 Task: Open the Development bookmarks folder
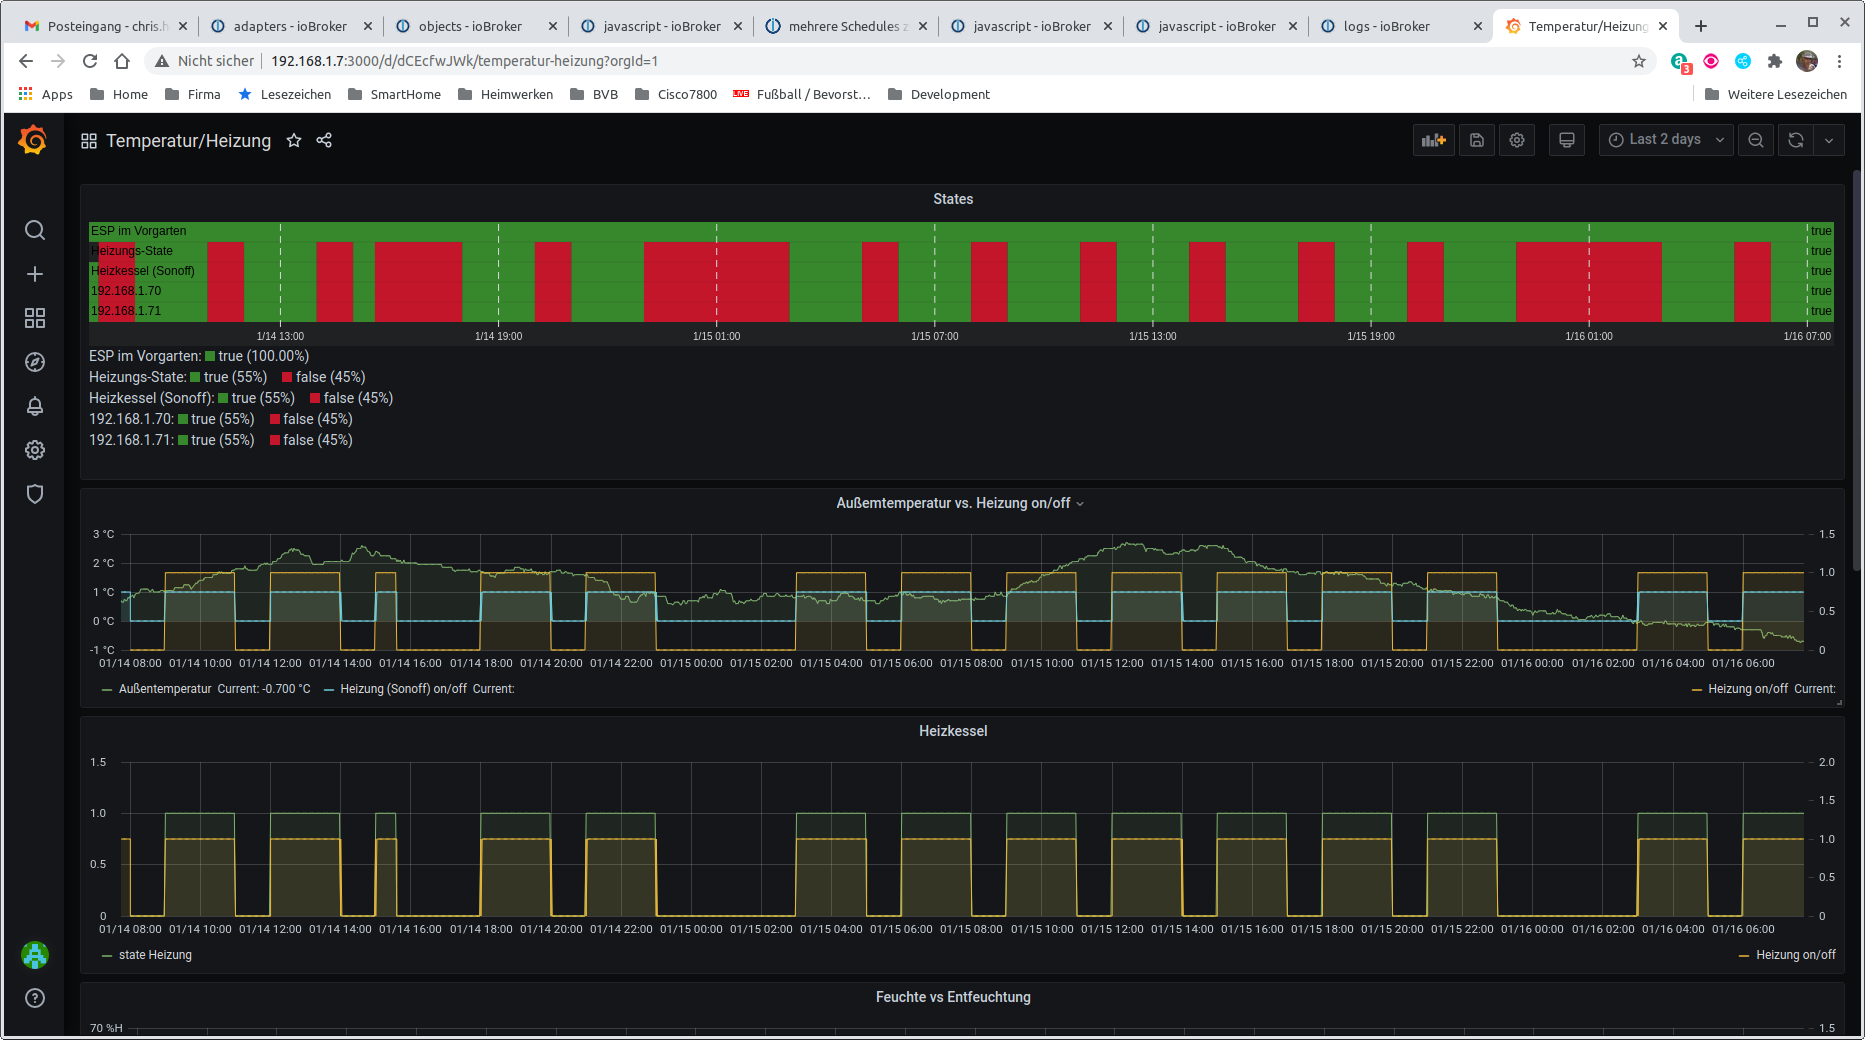point(938,94)
